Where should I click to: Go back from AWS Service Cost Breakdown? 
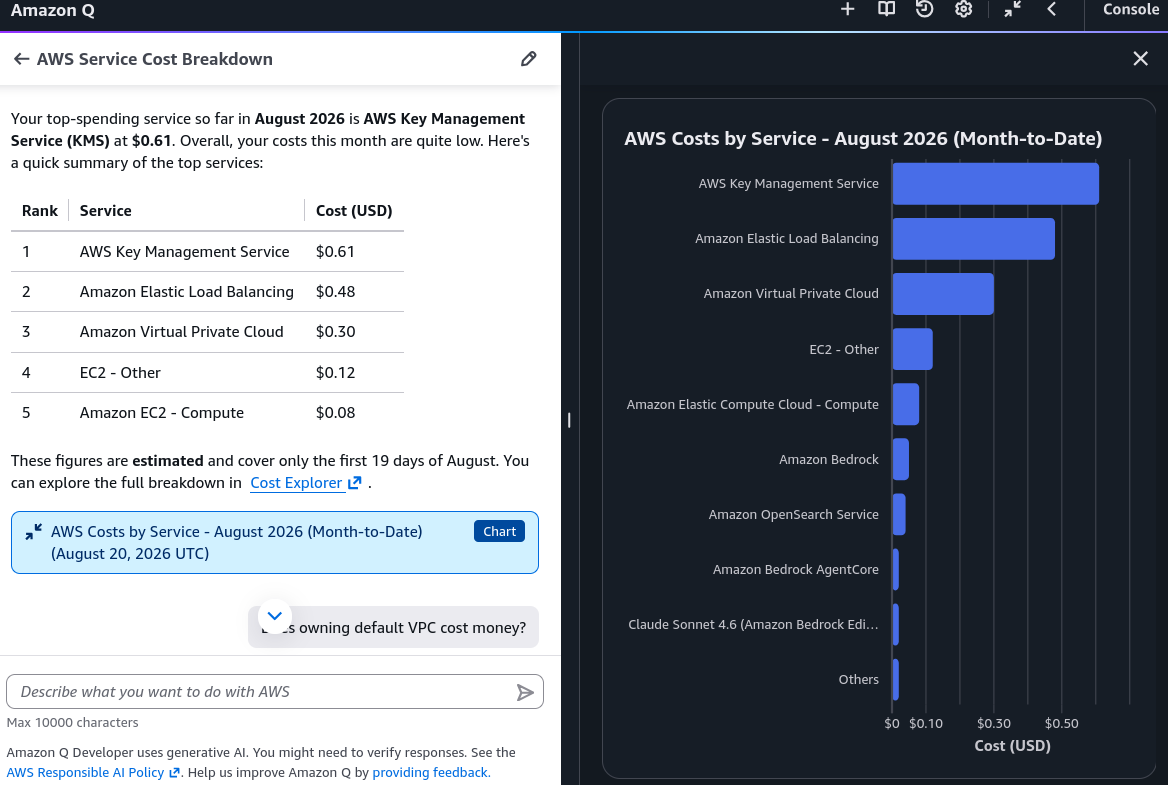coord(21,59)
